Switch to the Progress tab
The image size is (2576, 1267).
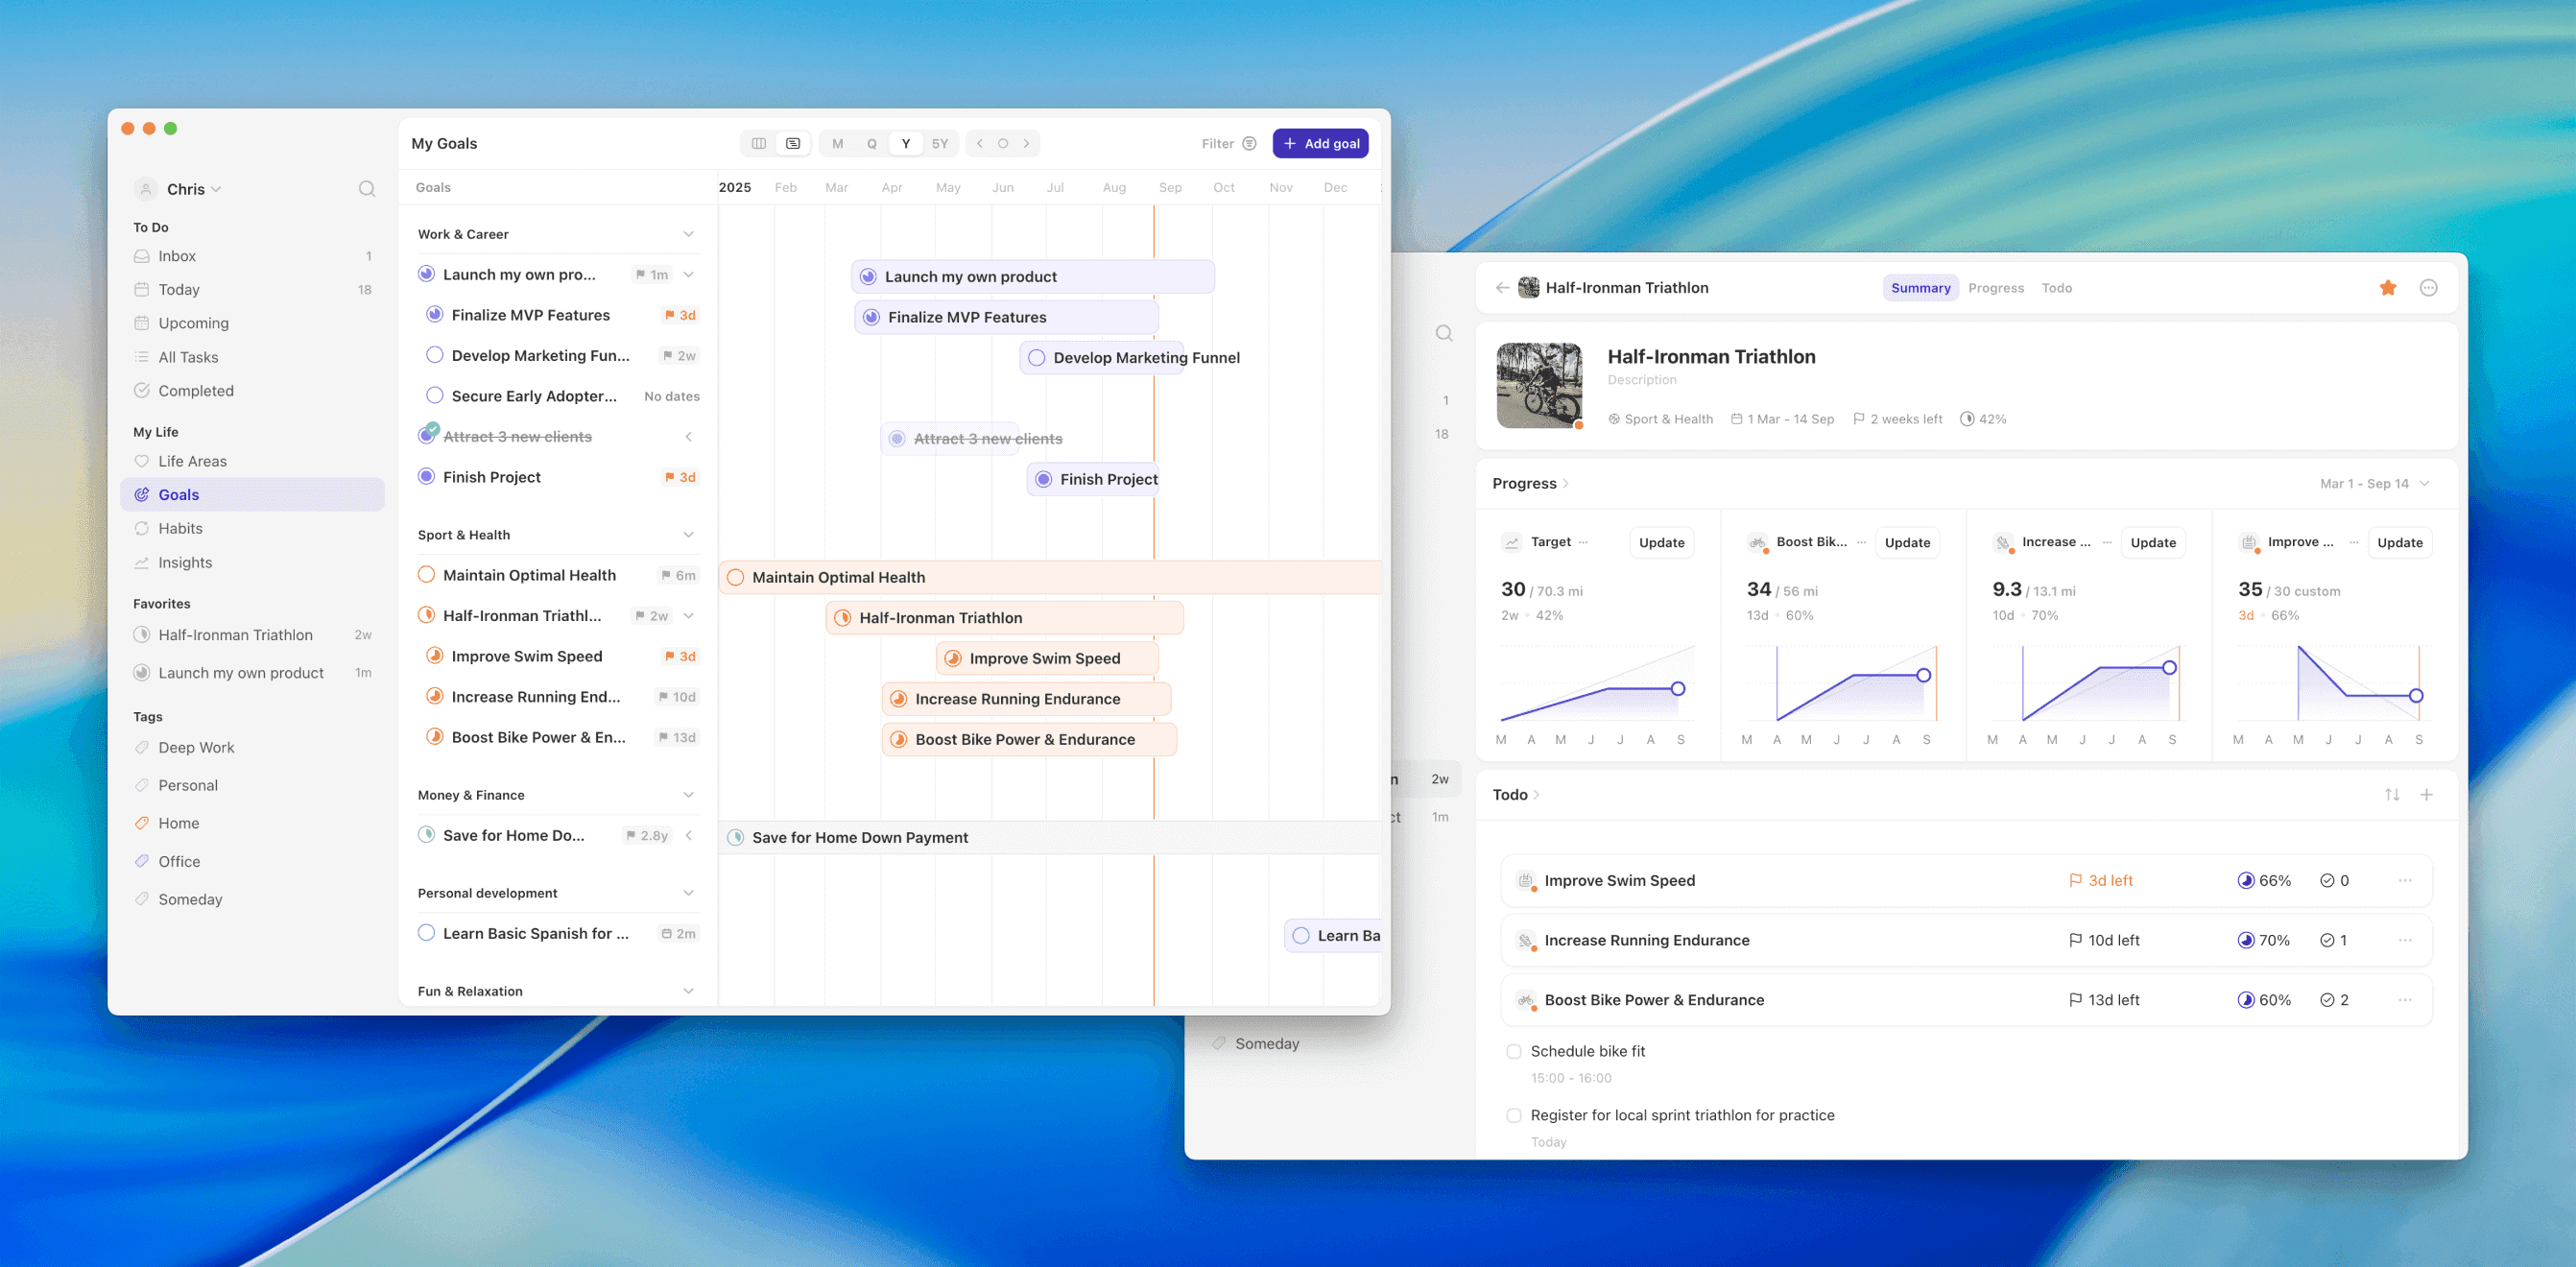click(1996, 288)
